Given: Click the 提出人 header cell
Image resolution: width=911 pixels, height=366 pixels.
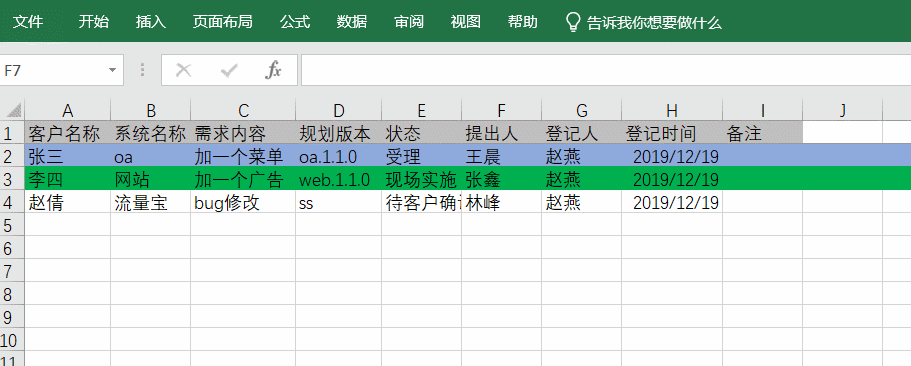Looking at the screenshot, I should coord(501,133).
